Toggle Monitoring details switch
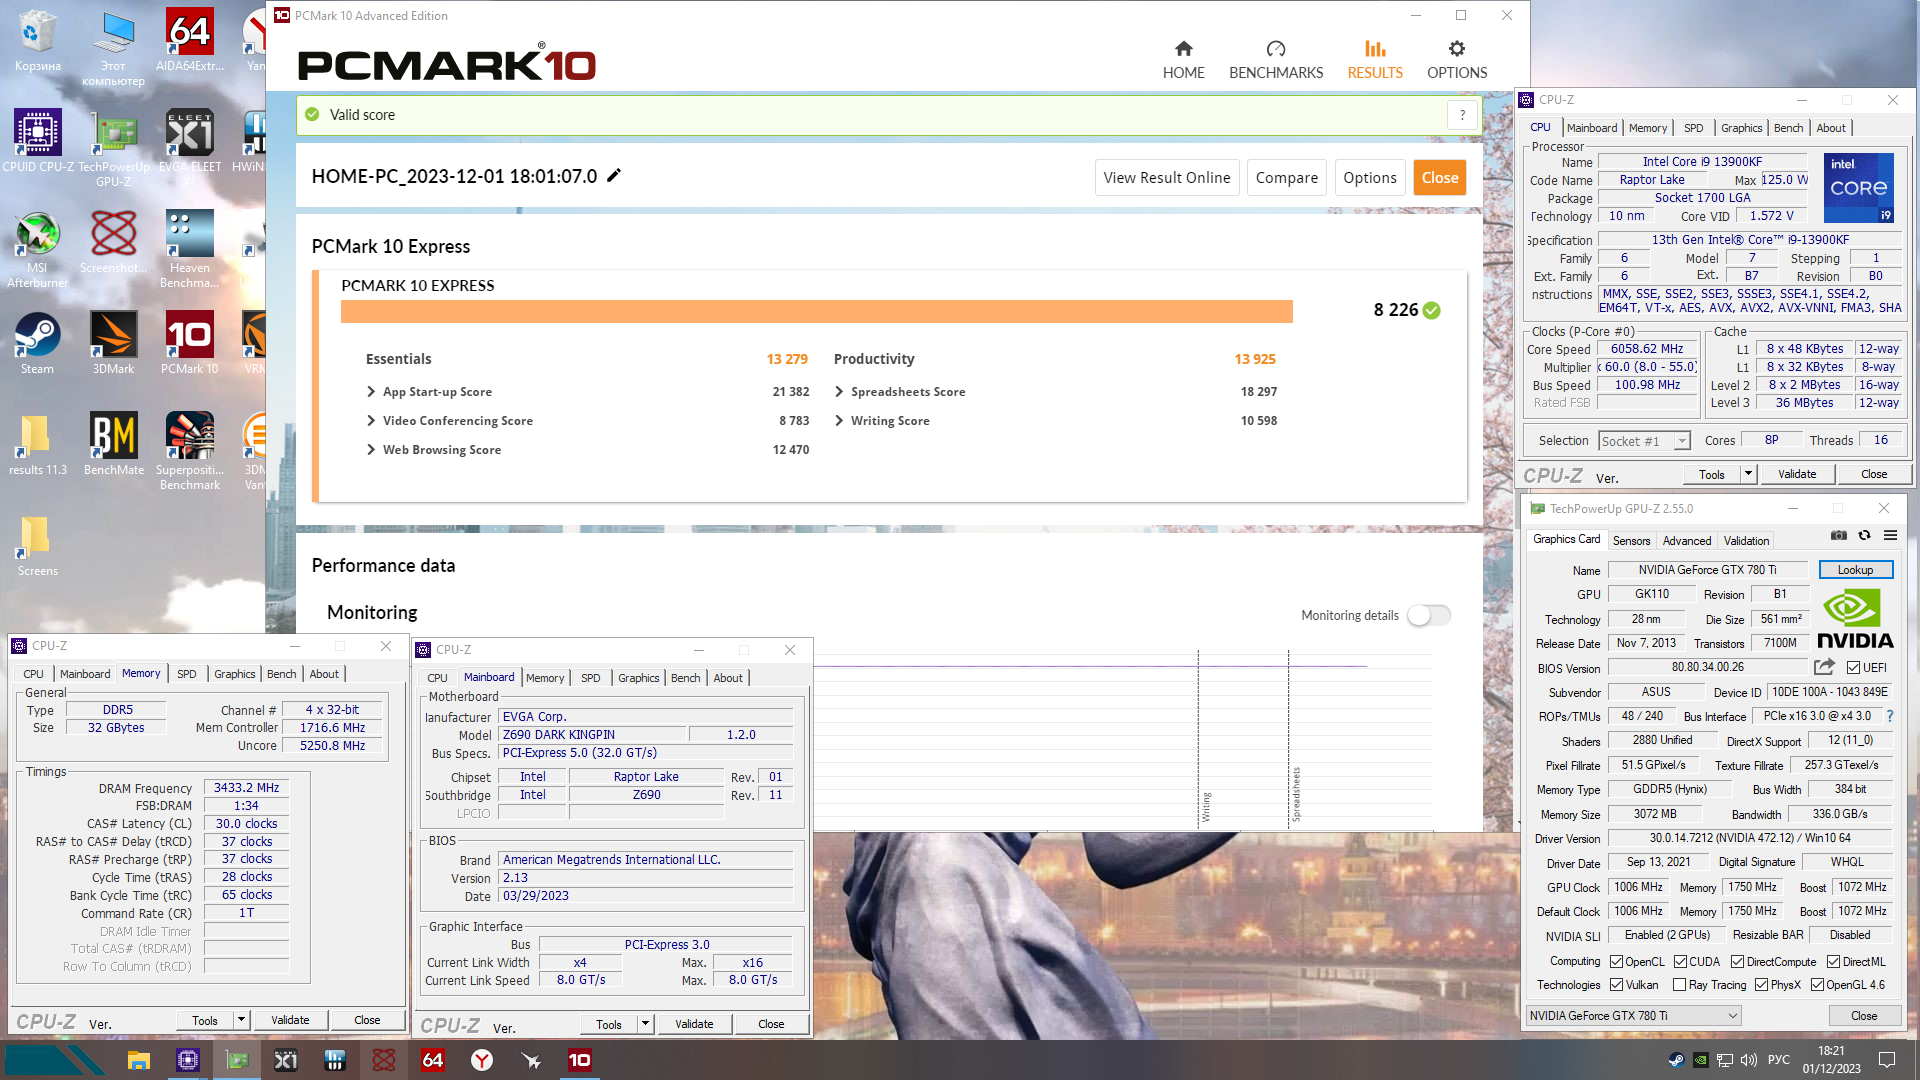Viewport: 1920px width, 1080px height. (x=1429, y=615)
